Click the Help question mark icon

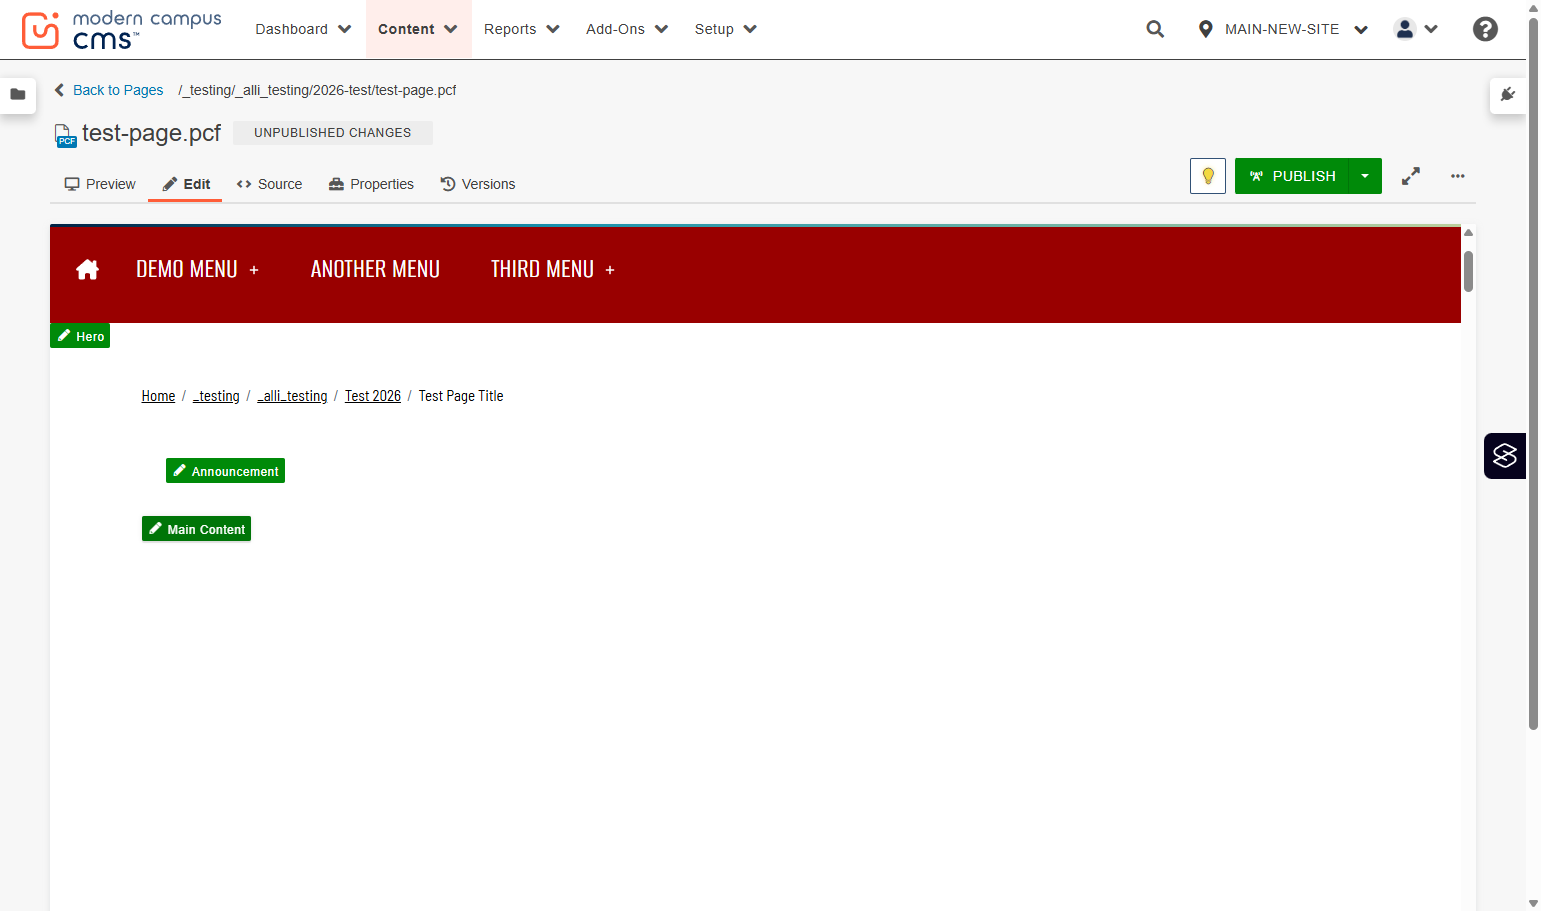(1485, 29)
